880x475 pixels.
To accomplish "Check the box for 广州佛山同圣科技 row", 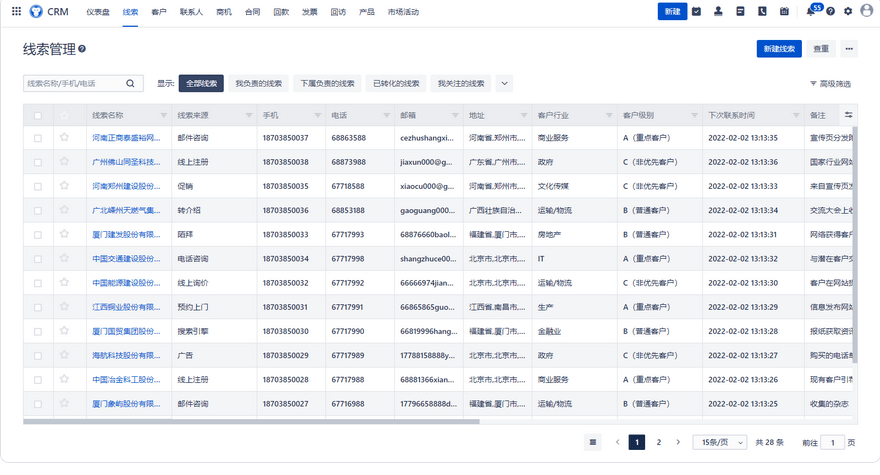I will (38, 162).
